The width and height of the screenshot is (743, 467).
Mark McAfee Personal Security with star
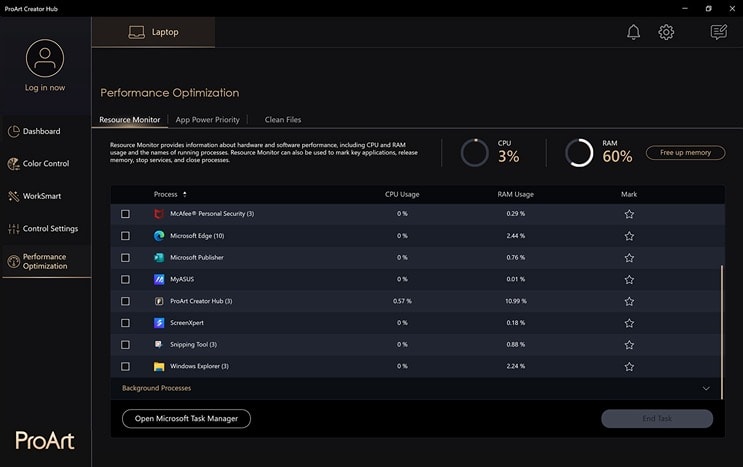point(629,214)
